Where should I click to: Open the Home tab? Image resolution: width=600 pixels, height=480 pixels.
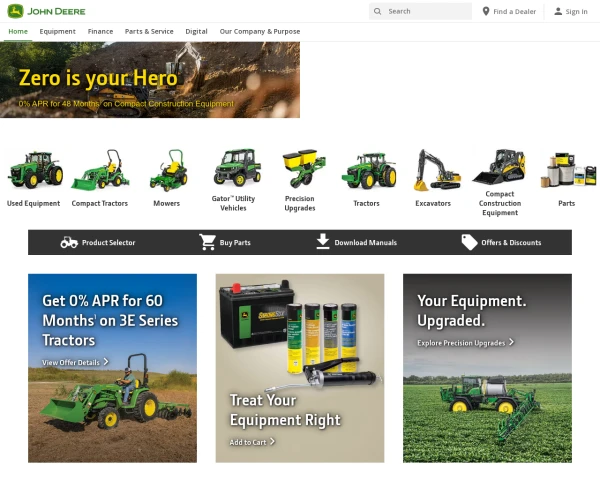(18, 31)
